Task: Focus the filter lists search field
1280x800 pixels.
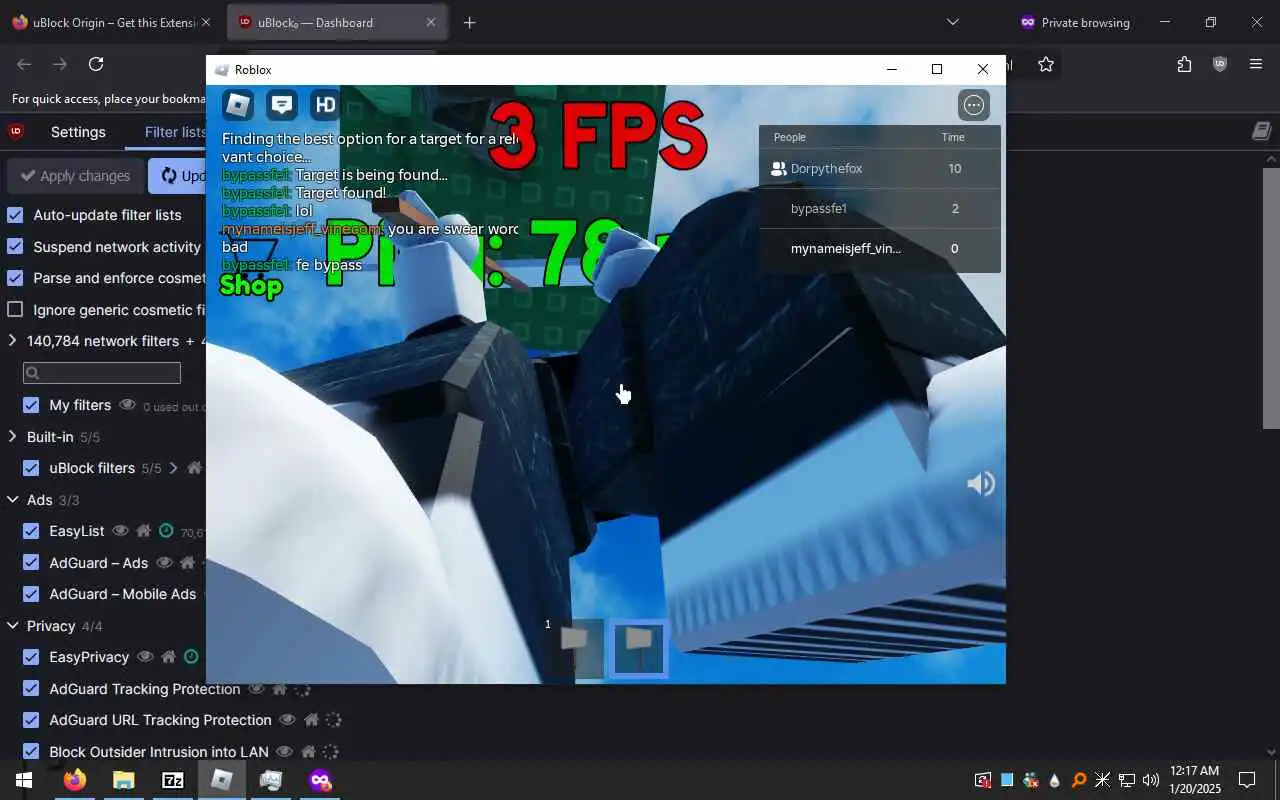Action: coord(102,373)
